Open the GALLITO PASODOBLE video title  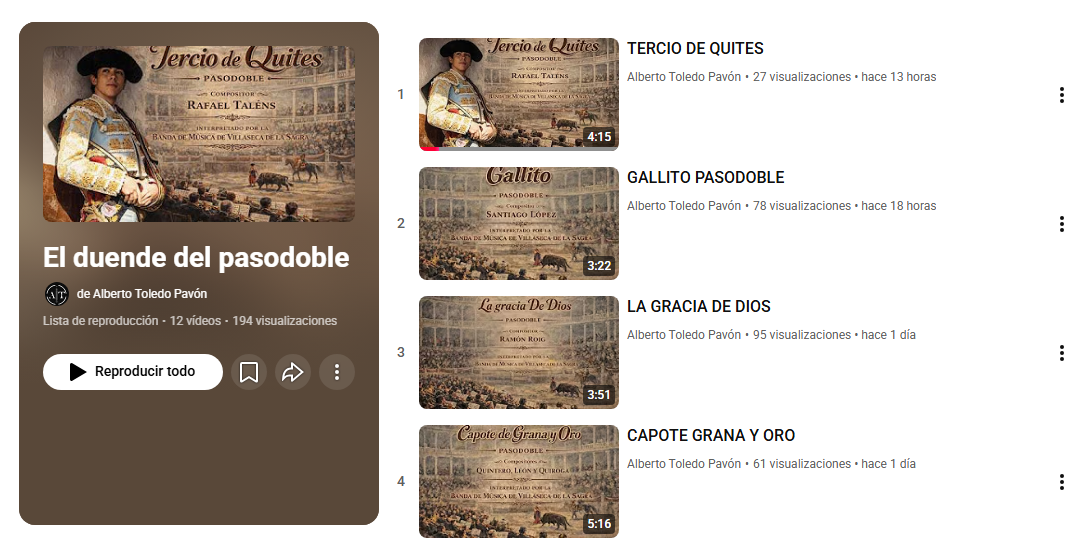pos(705,178)
